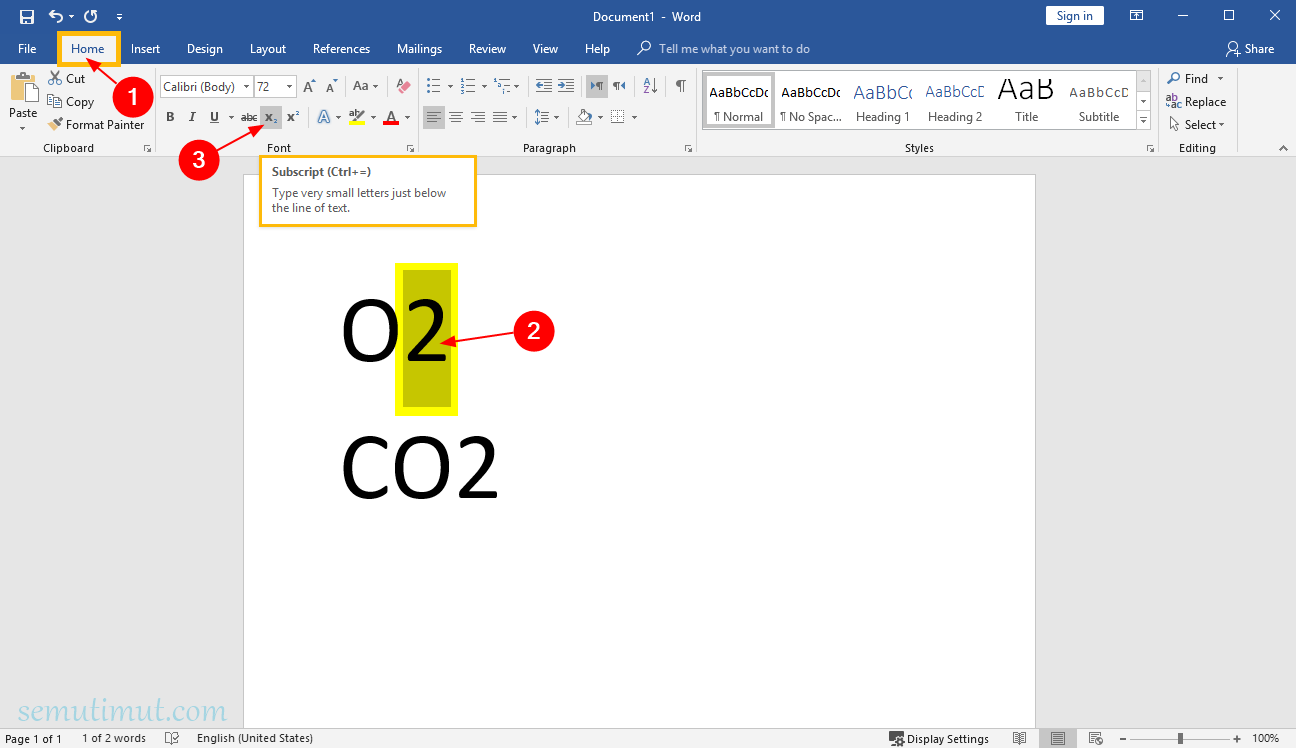Click the zoom in plus button
Viewport: 1296px width, 748px height.
(x=1237, y=738)
